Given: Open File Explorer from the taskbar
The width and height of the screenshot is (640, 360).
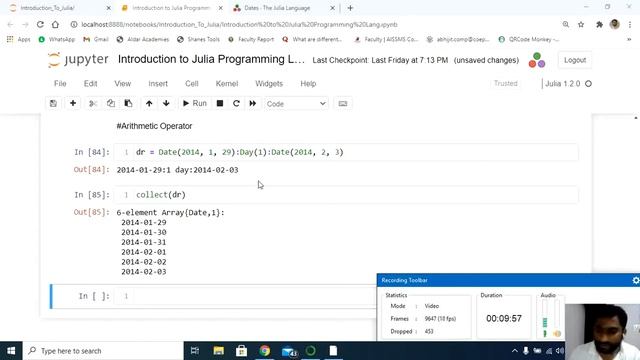Looking at the screenshot, I should coord(218,351).
